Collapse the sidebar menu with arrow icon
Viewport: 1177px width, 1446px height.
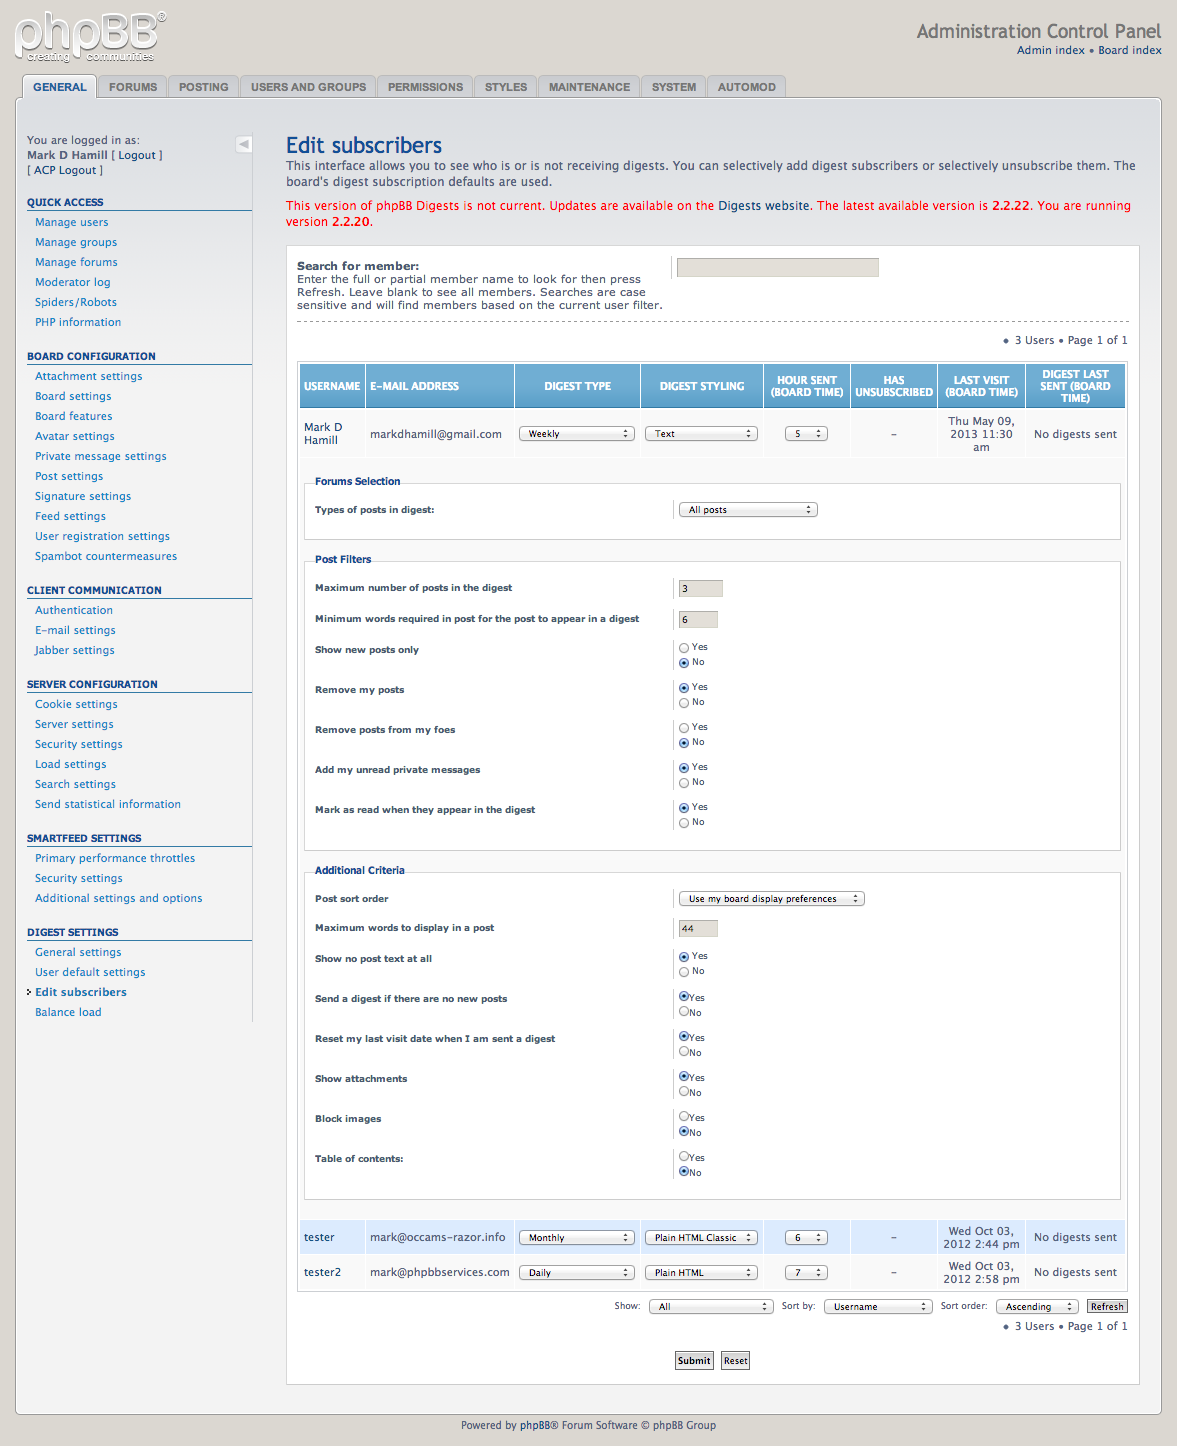[x=244, y=144]
